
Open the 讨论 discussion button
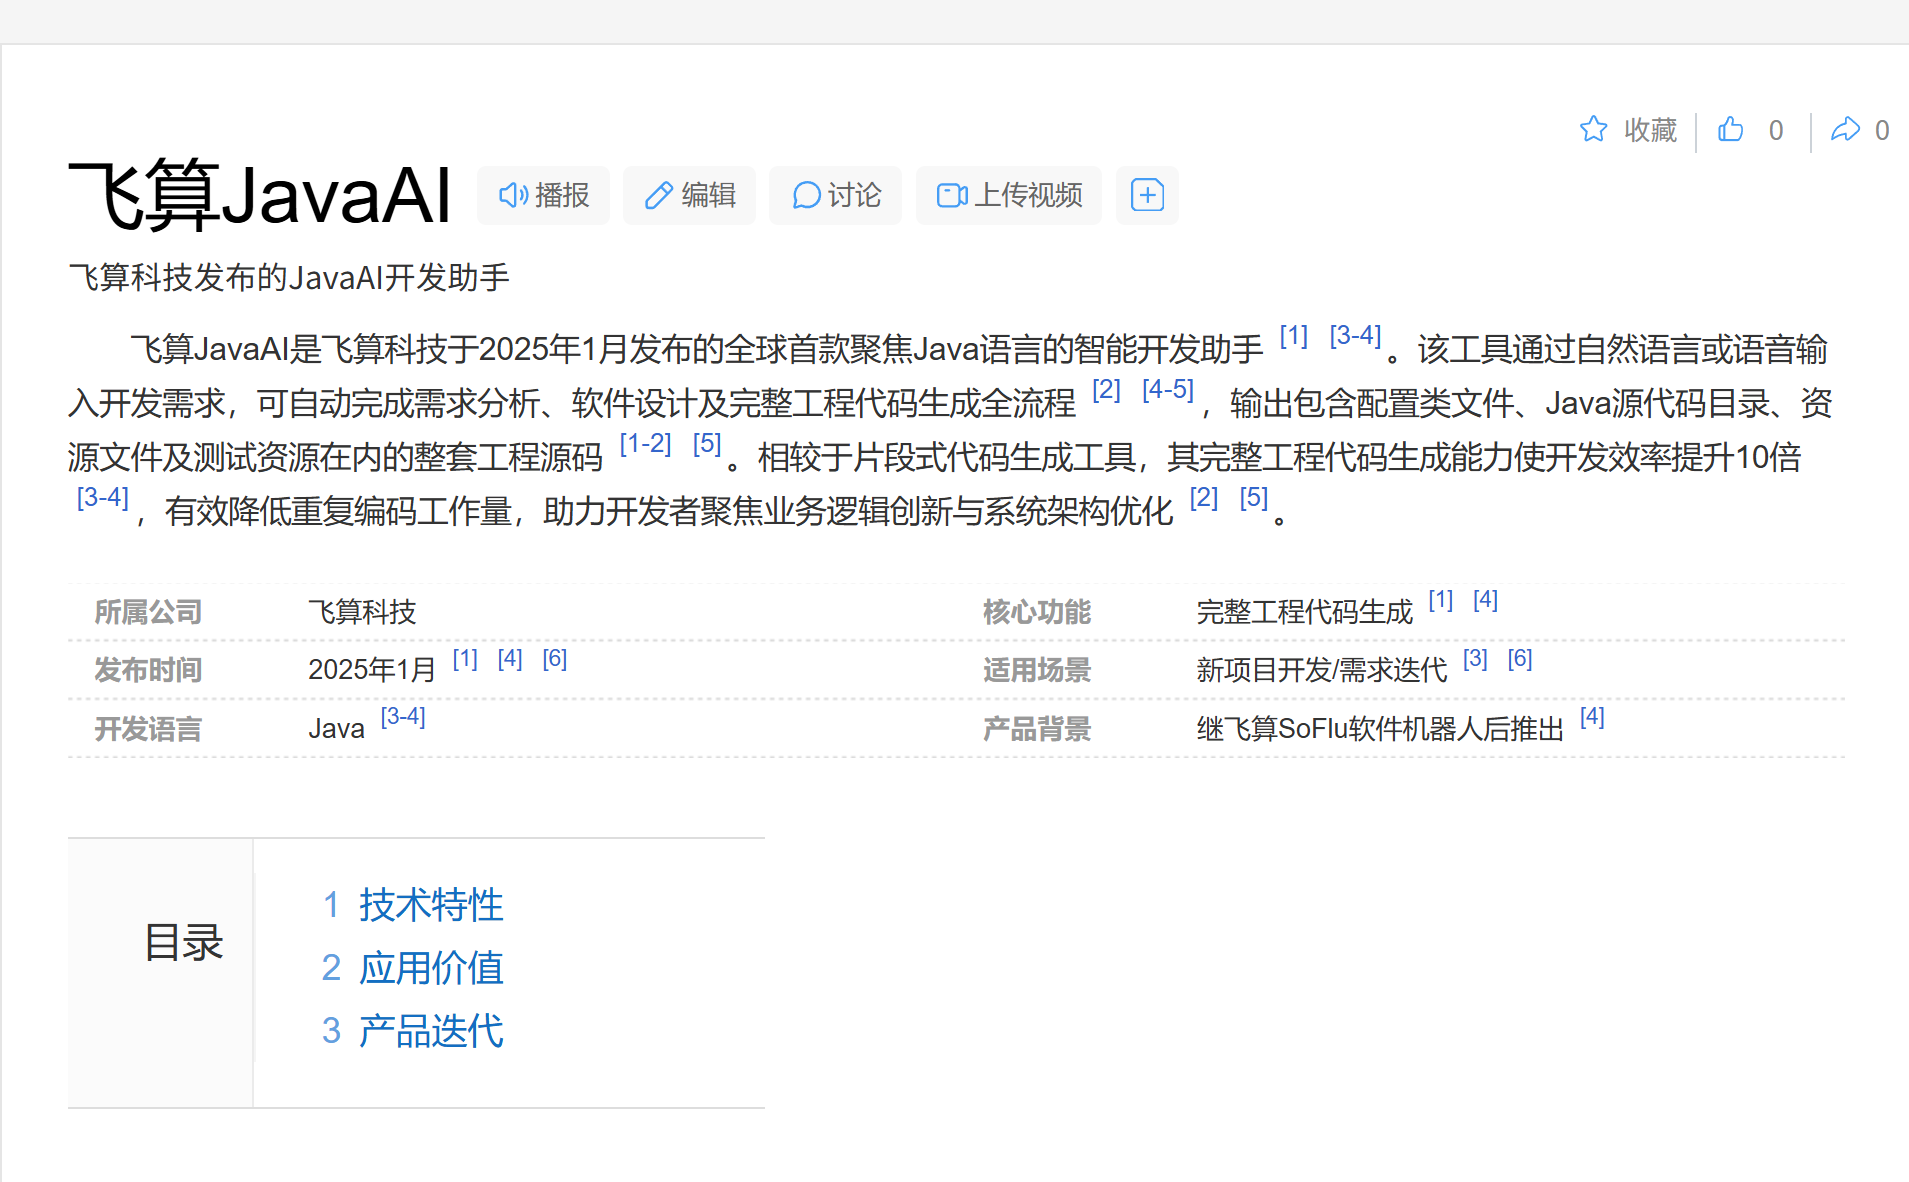(836, 195)
